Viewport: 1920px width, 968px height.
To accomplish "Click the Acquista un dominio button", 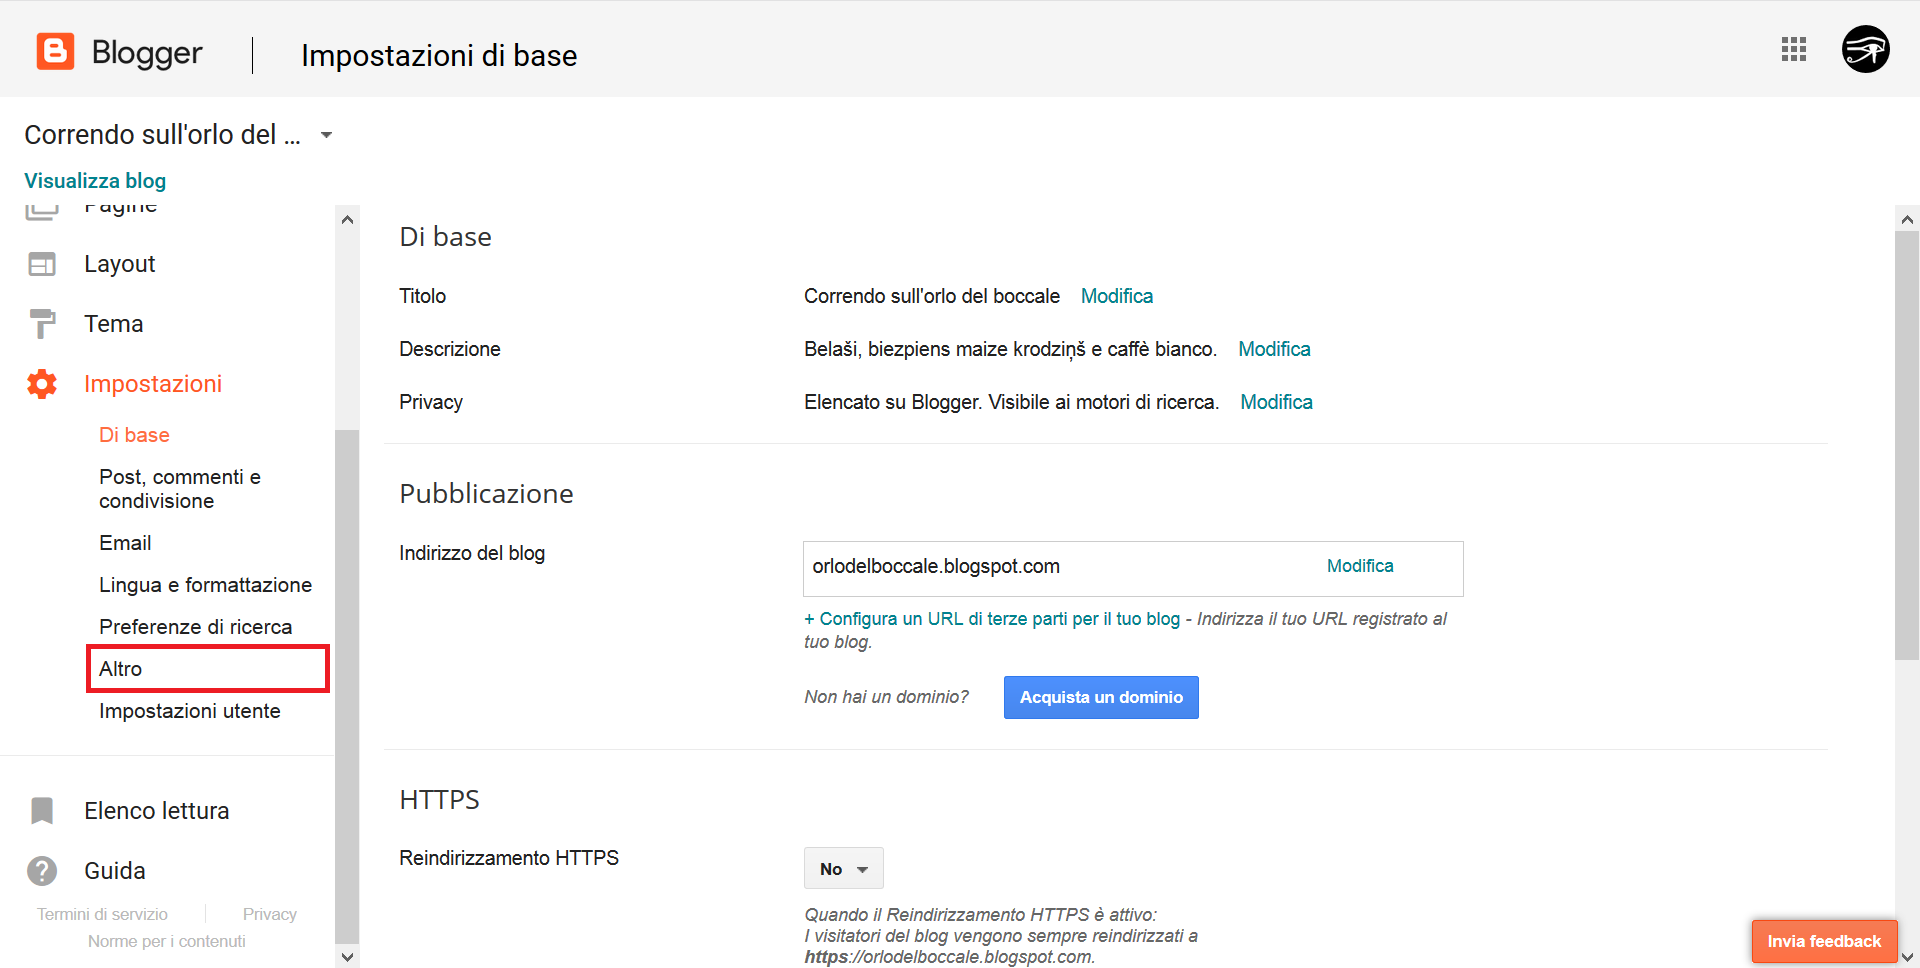I will click(1101, 698).
